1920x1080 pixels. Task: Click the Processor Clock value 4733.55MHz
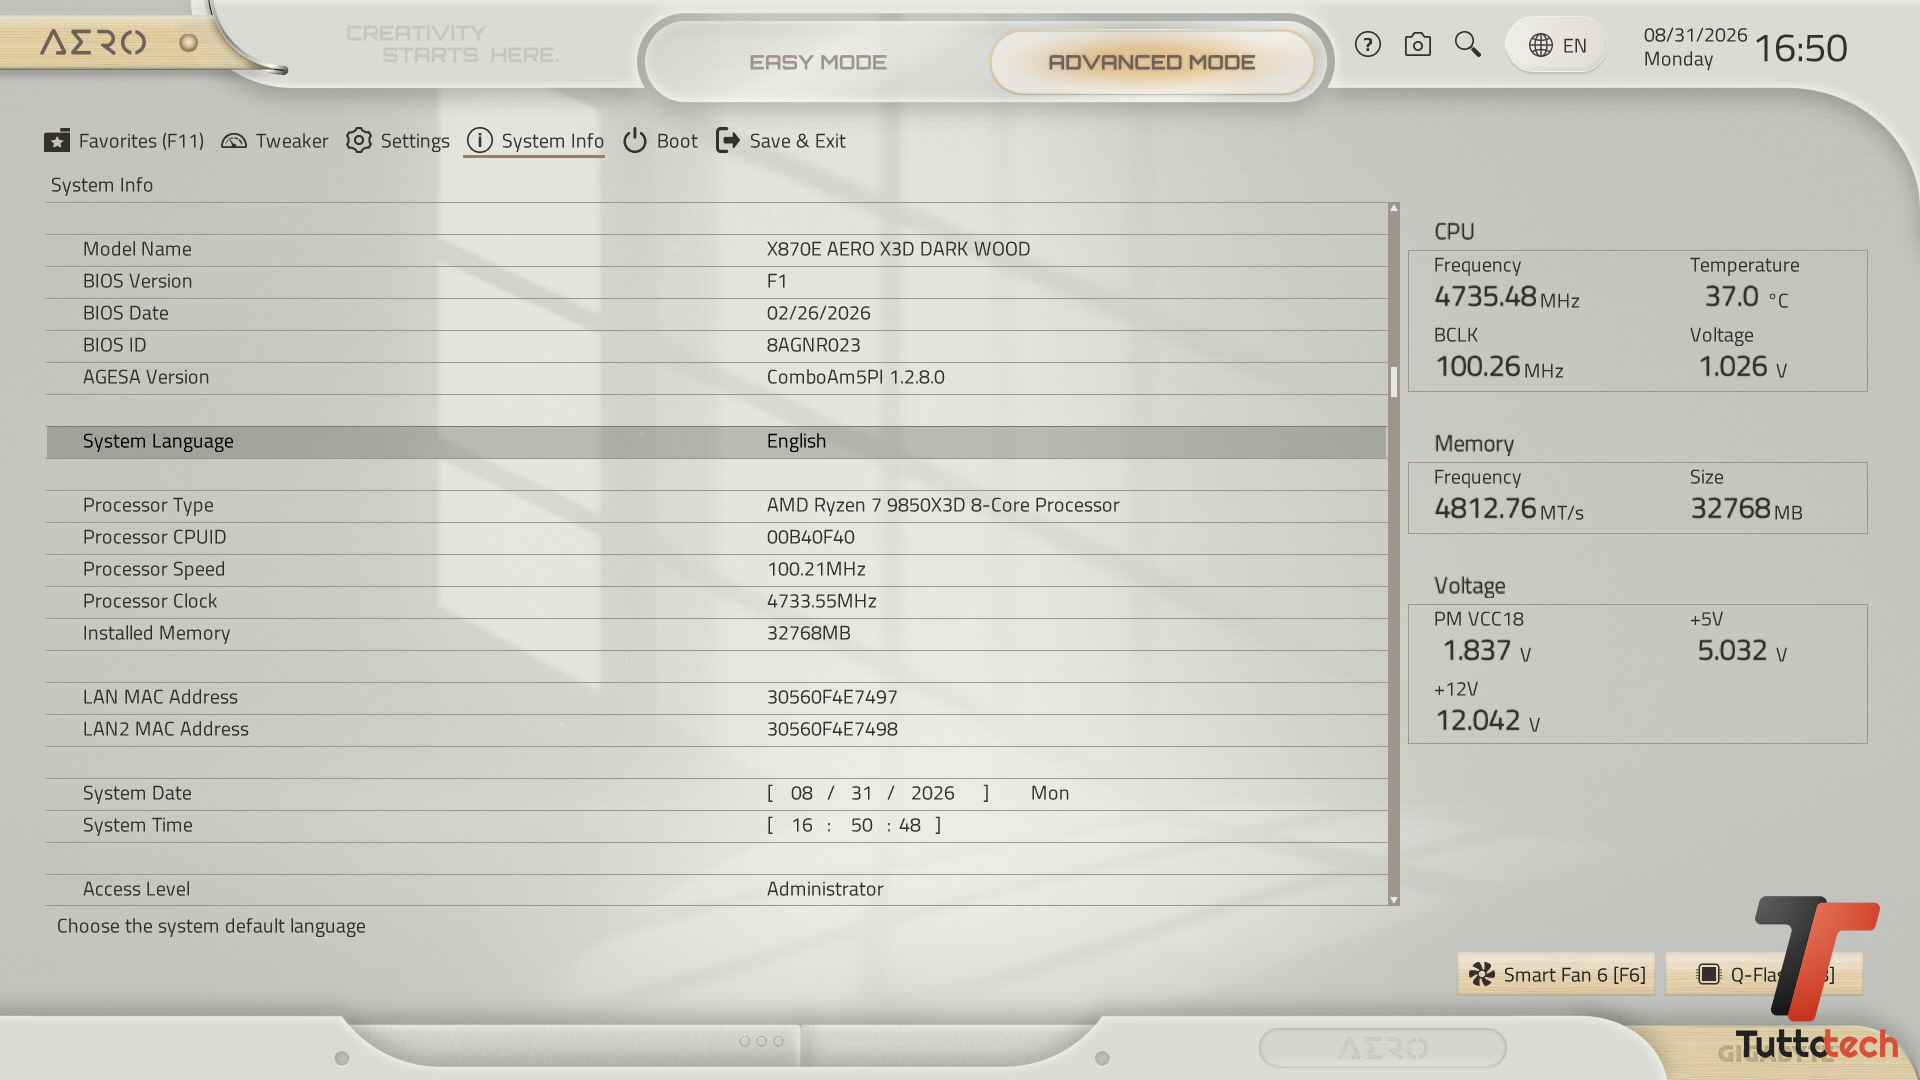(821, 601)
